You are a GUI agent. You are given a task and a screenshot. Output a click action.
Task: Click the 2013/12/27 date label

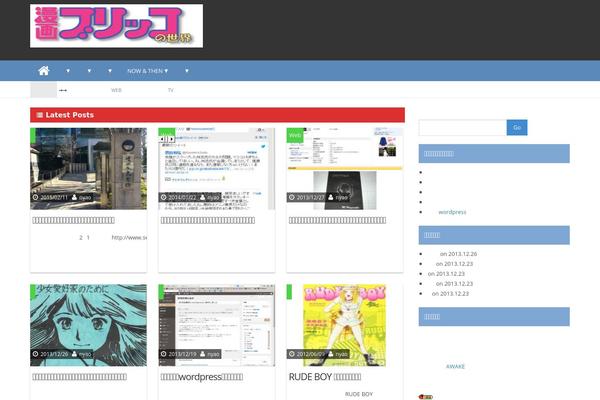[x=310, y=198]
